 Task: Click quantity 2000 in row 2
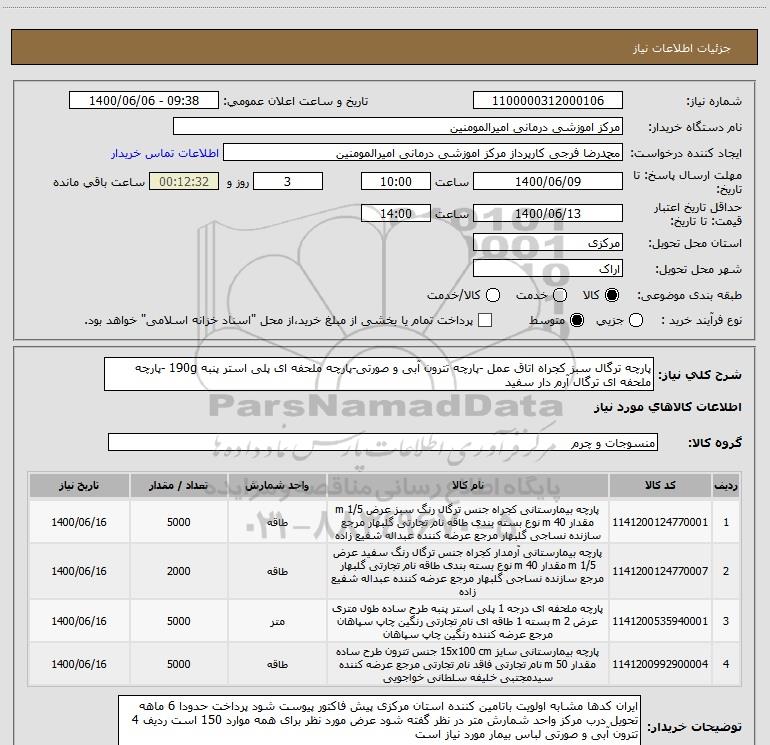[179, 571]
